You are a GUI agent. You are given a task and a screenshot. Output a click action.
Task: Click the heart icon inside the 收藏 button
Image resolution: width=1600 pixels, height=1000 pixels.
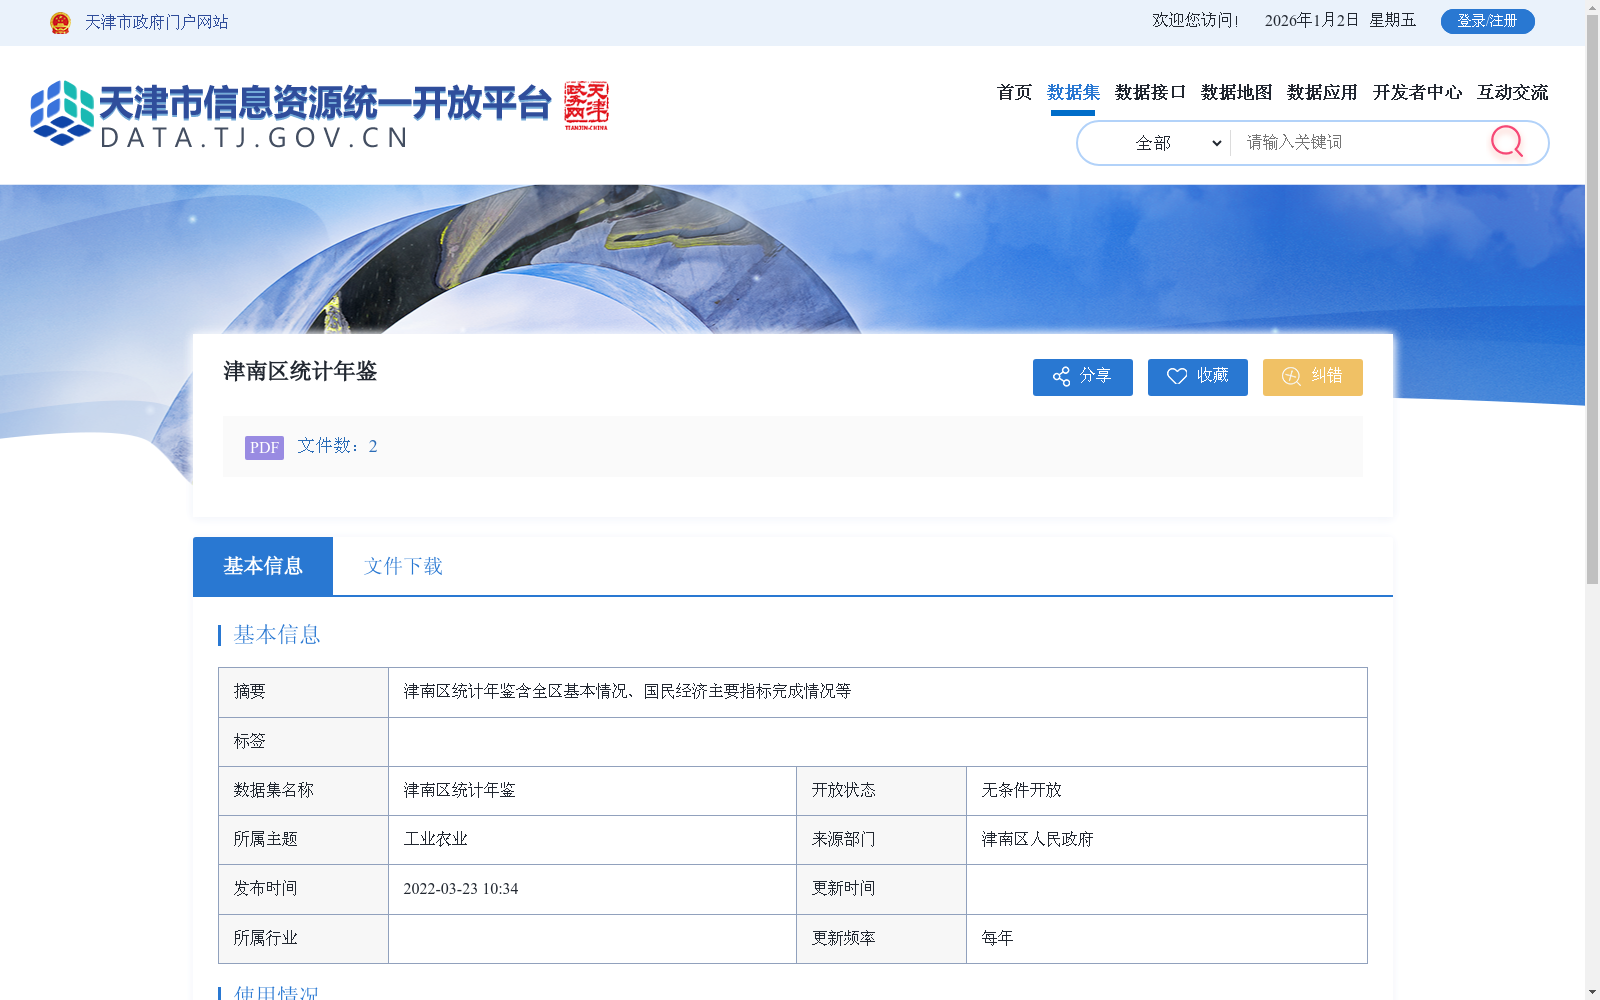pyautogui.click(x=1177, y=377)
